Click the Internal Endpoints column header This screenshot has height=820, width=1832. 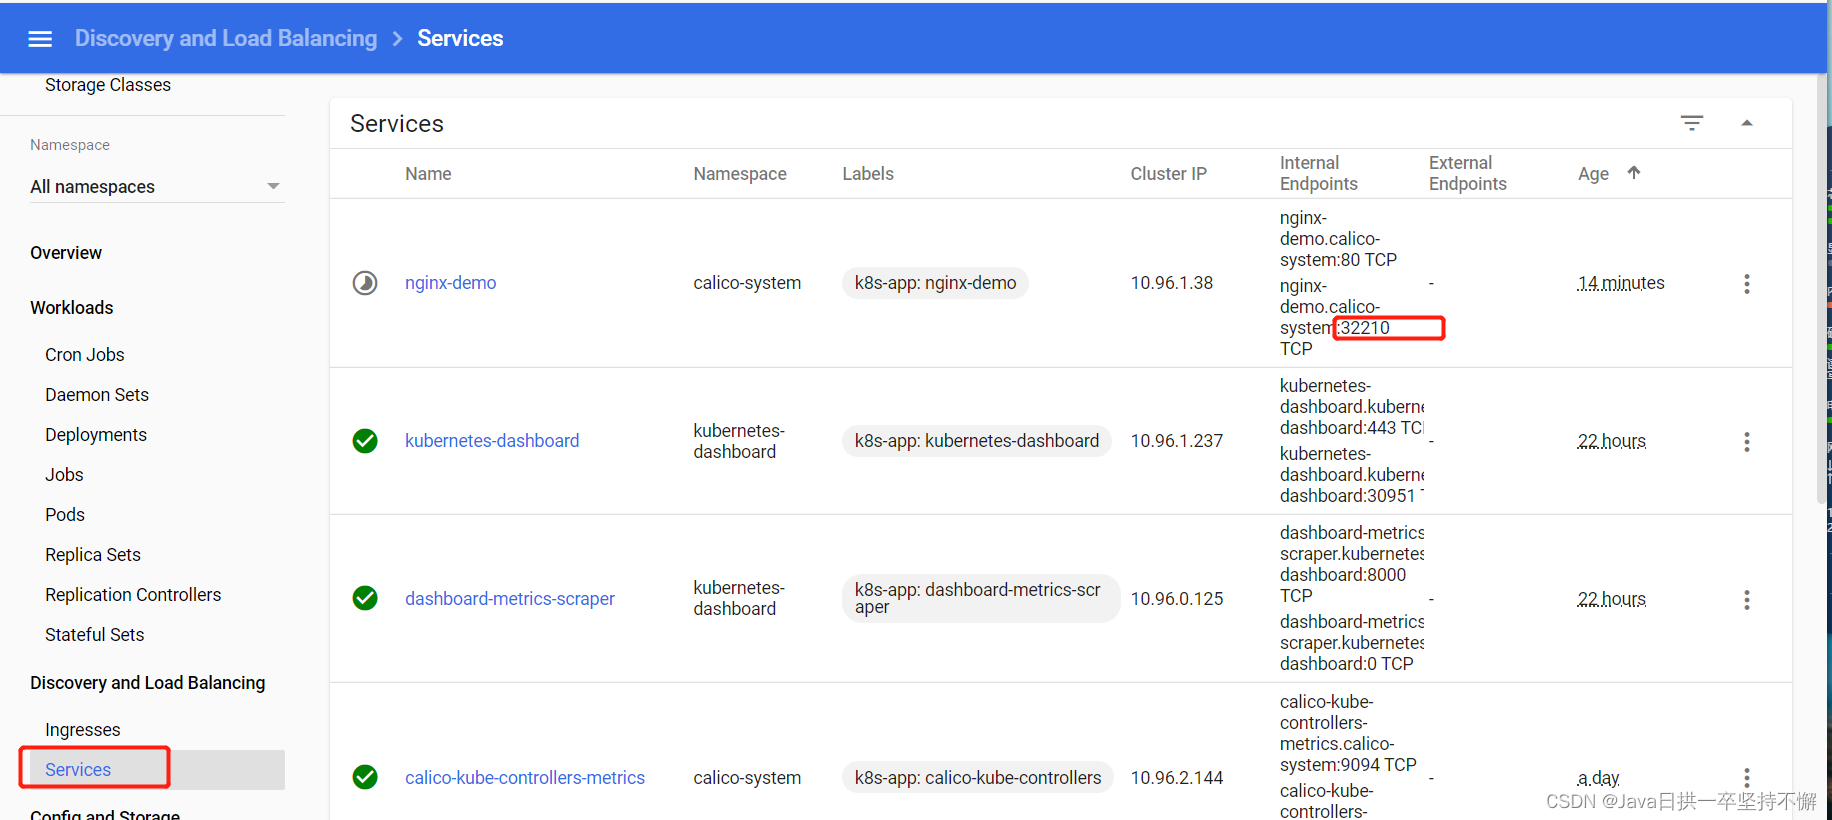[1319, 173]
